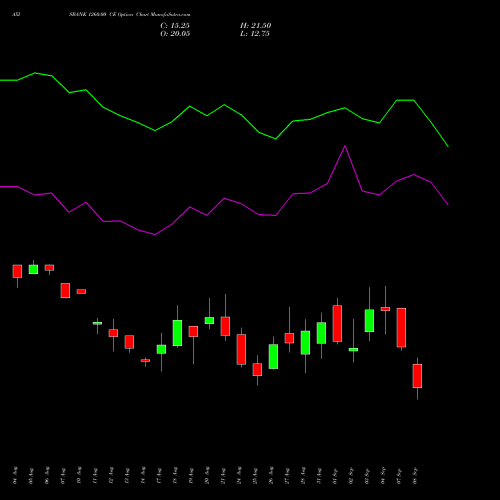
Task: Select the tall red candle above 01 Sep
Action: 337,323
